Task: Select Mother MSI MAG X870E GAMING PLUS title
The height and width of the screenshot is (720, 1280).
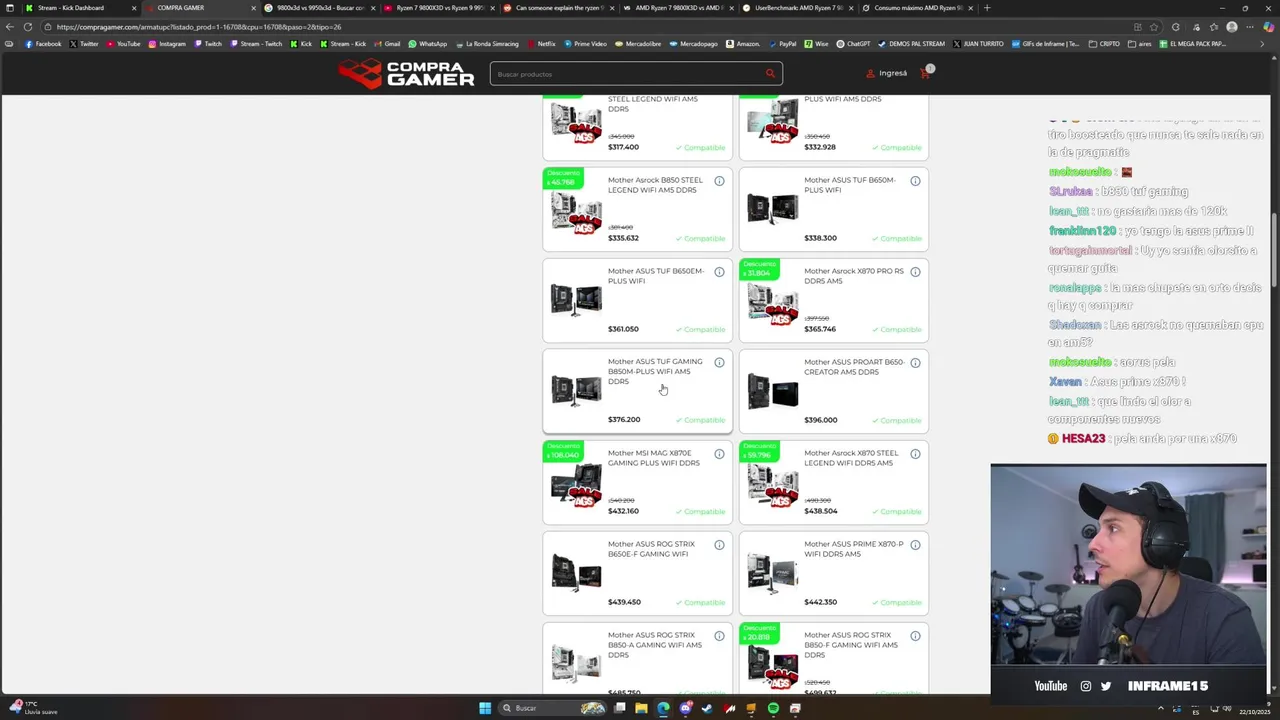Action: (x=654, y=458)
